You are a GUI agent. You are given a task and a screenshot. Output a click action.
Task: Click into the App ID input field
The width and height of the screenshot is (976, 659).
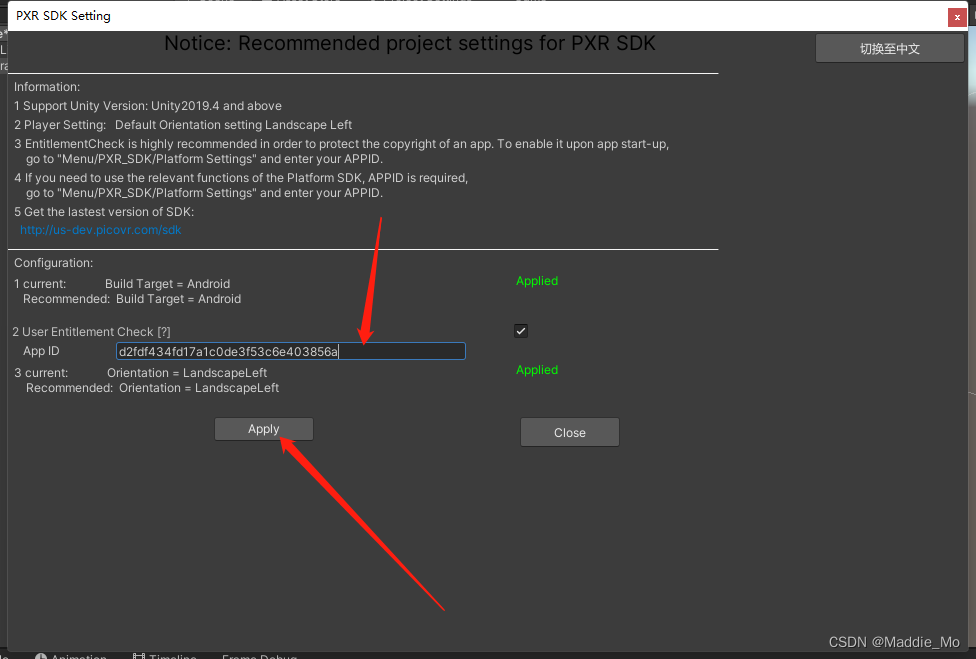[291, 352]
